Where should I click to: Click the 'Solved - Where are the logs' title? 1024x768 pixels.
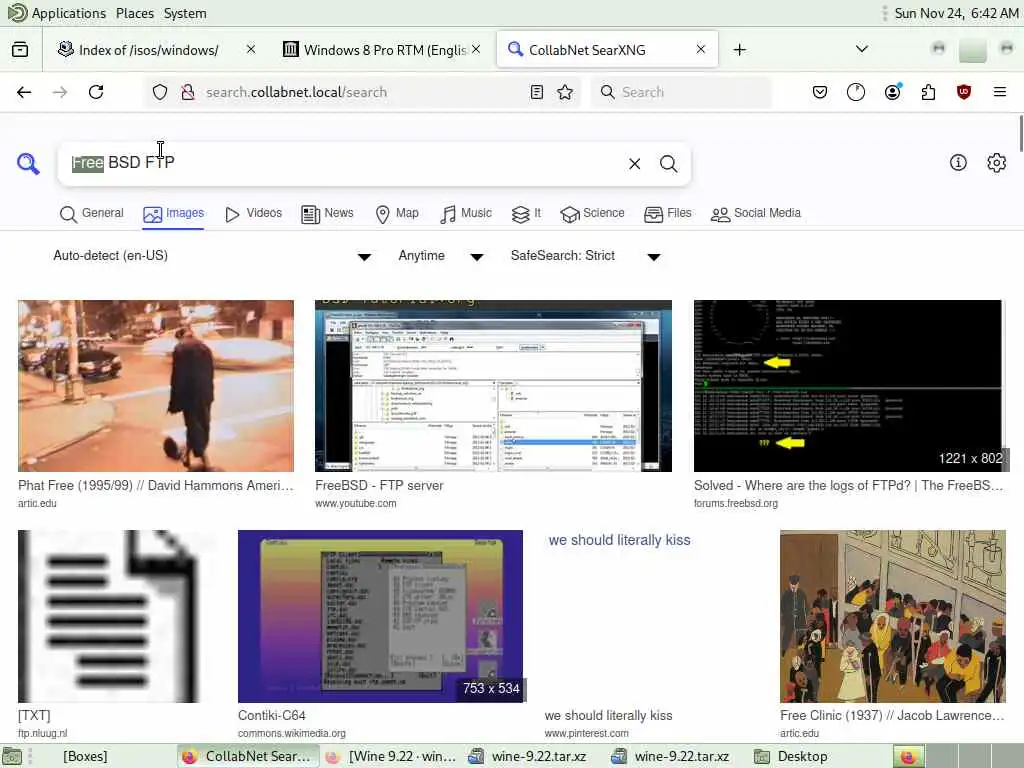pyautogui.click(x=848, y=485)
